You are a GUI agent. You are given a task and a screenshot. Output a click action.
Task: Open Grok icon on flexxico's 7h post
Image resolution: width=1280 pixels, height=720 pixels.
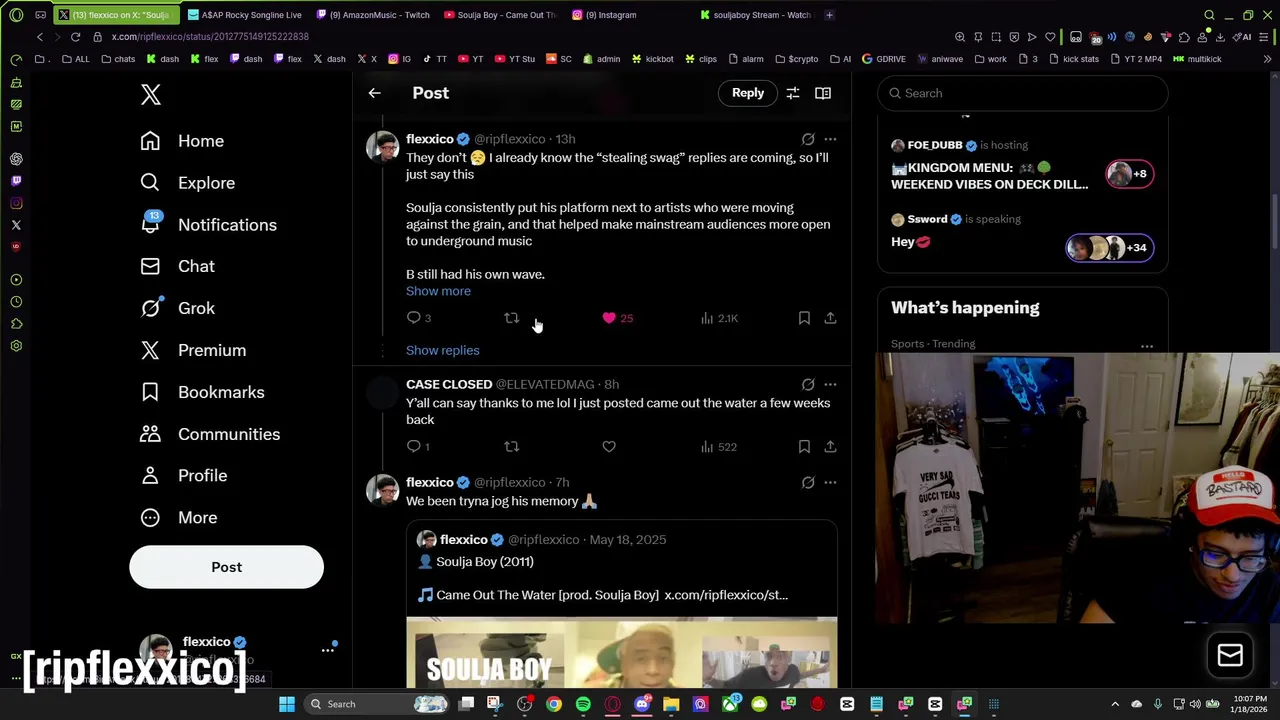(x=808, y=482)
